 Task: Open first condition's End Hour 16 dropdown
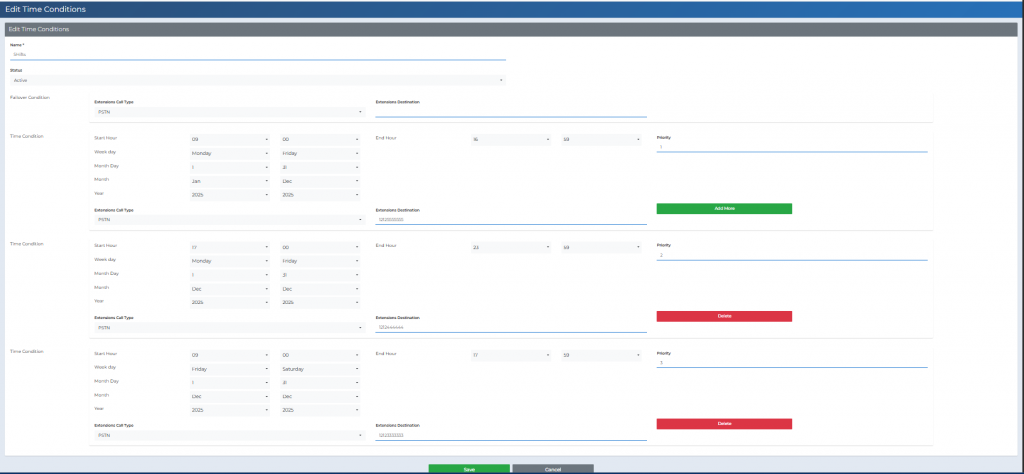click(x=510, y=139)
